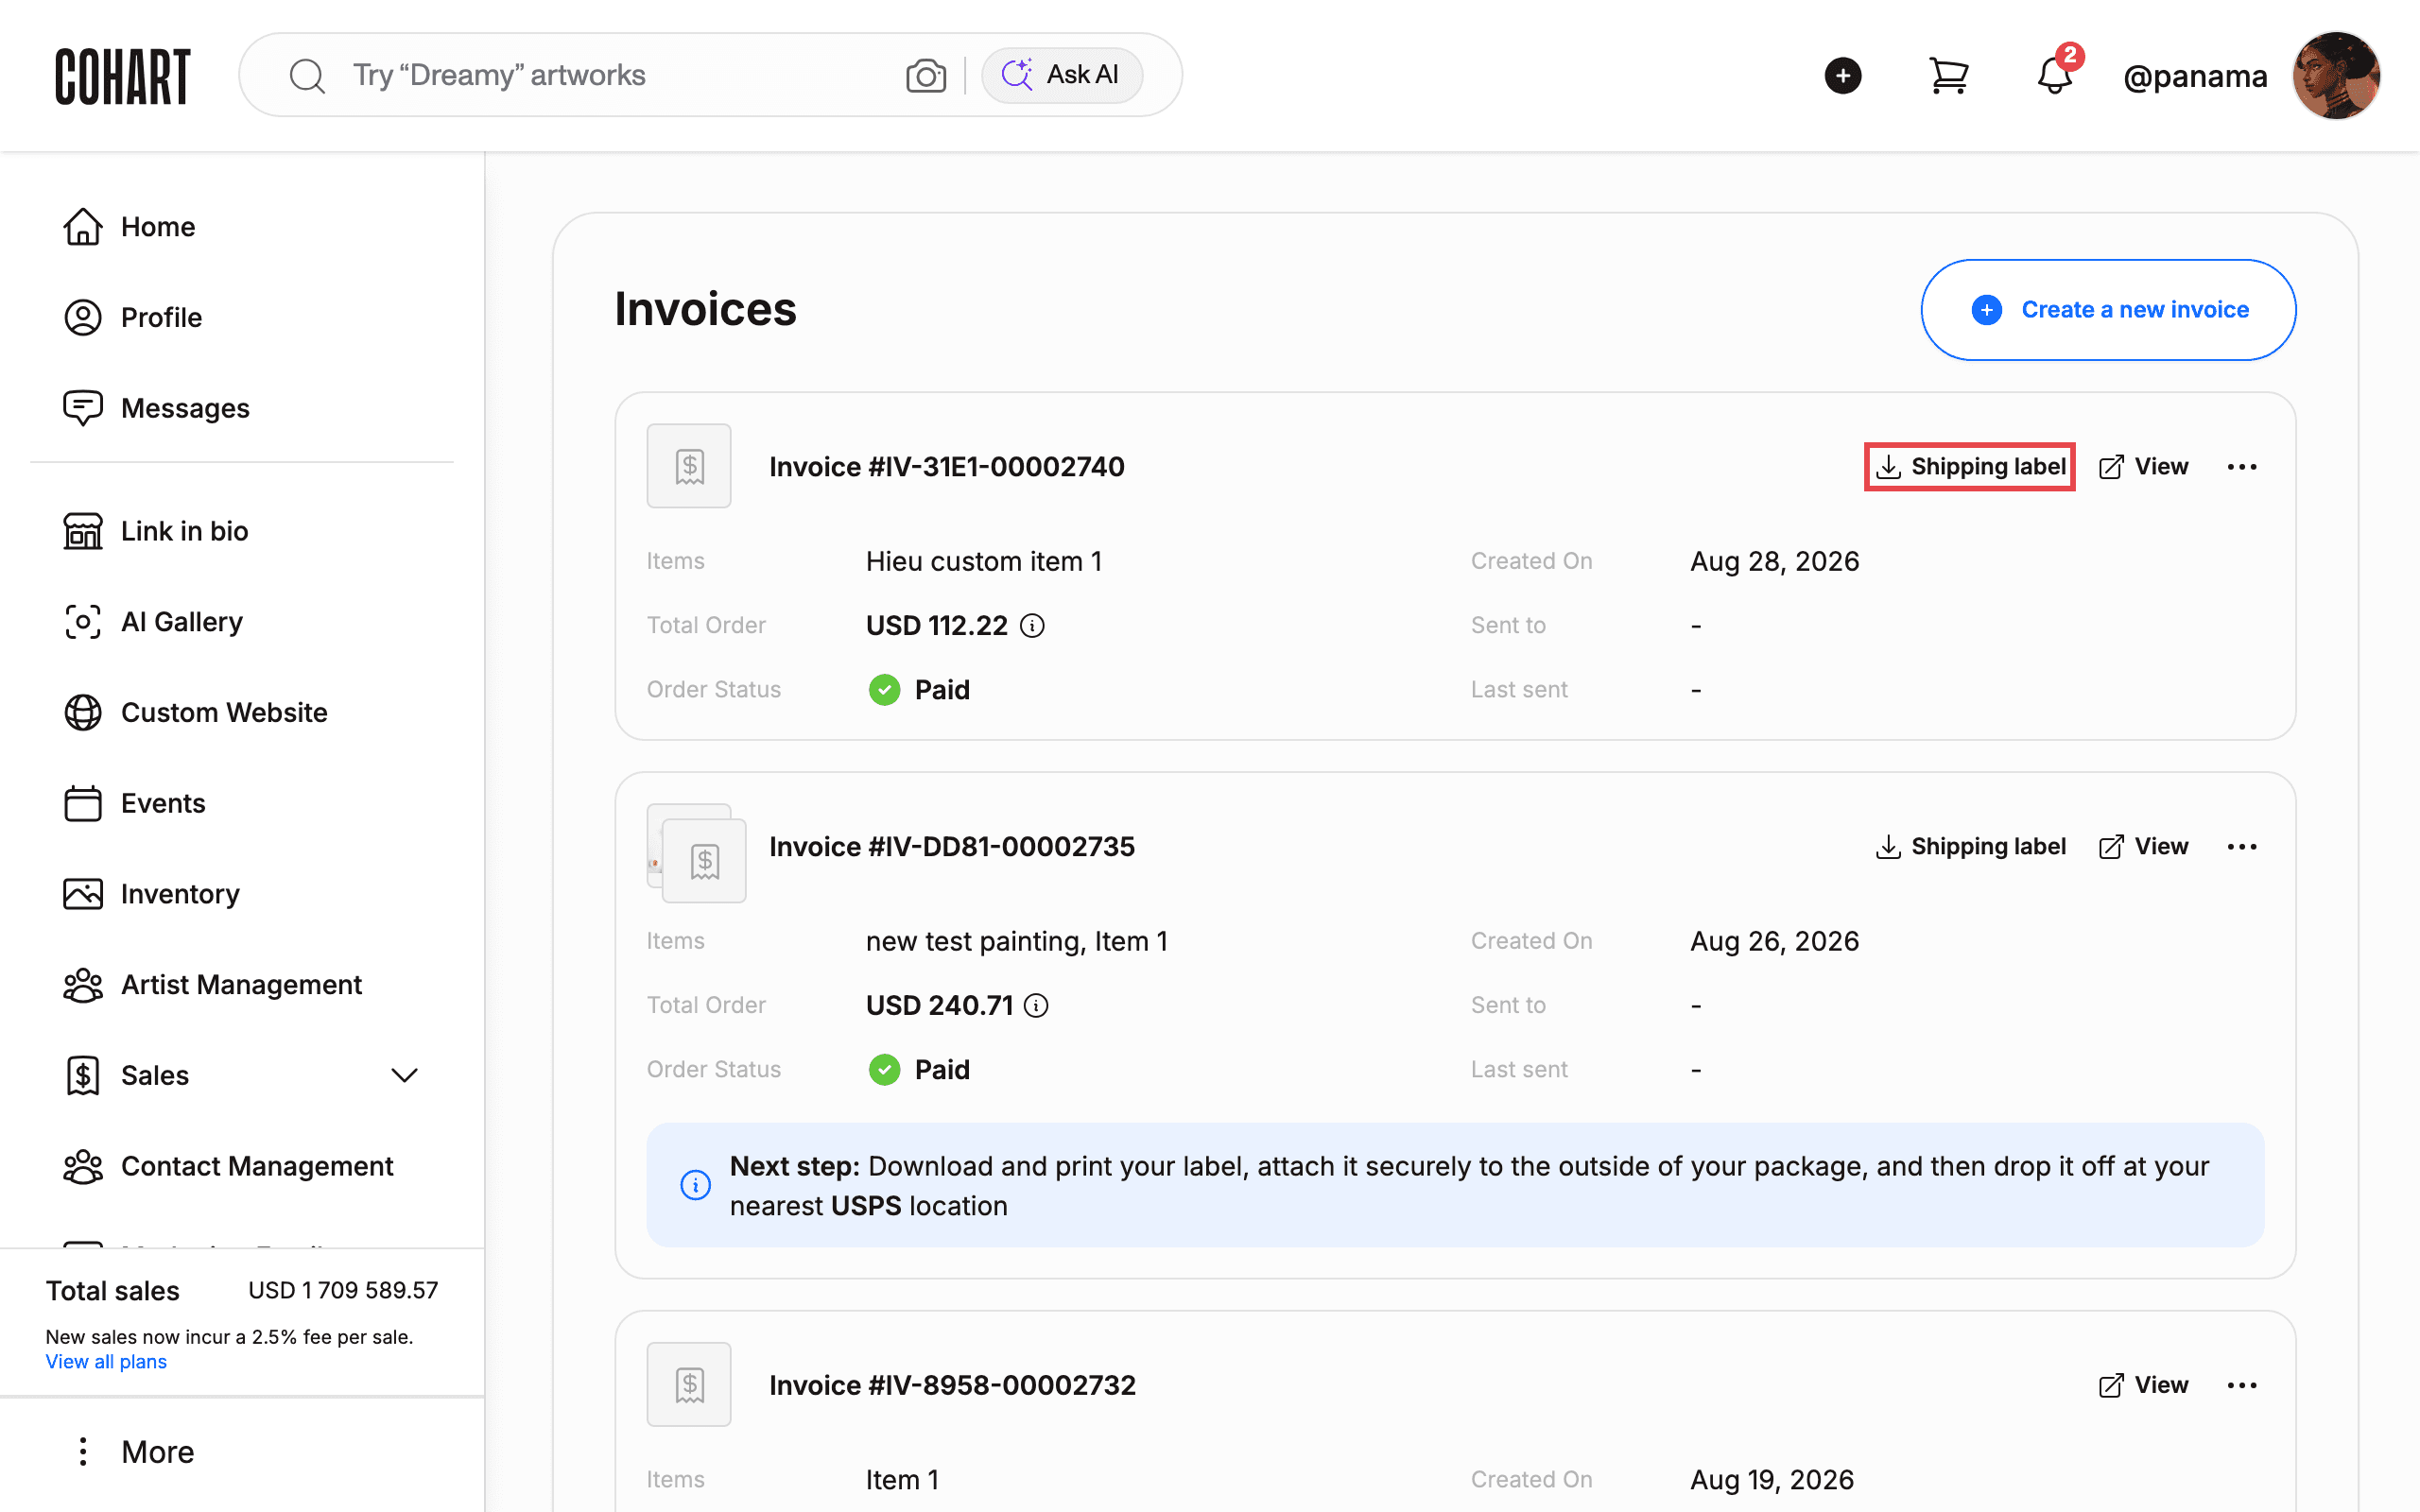Viewport: 2420px width, 1512px height.
Task: Click info icon next to USD 112.22
Action: 1032,626
